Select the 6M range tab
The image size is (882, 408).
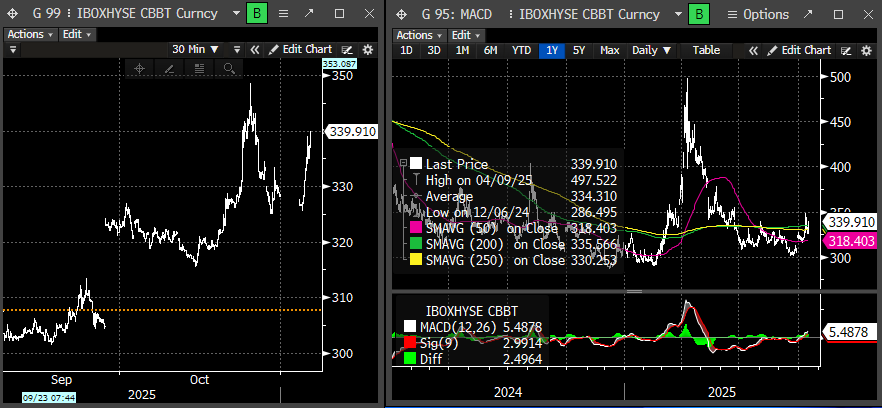coord(490,50)
